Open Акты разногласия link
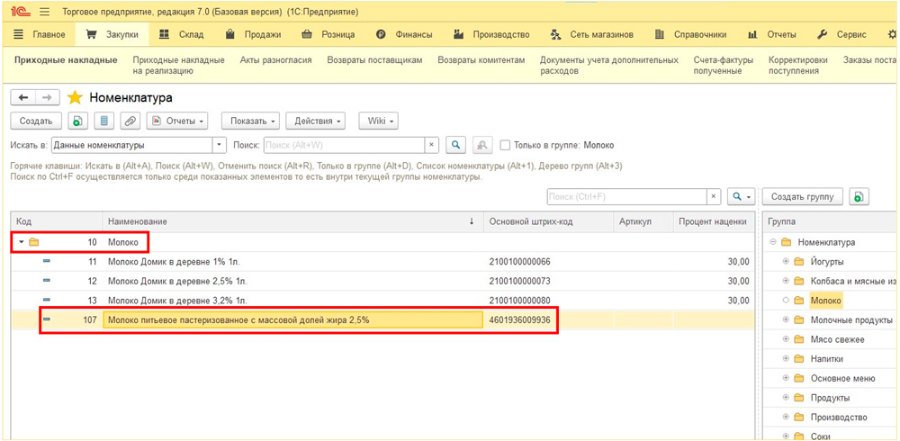Viewport: 900px width, 441px height. point(276,60)
